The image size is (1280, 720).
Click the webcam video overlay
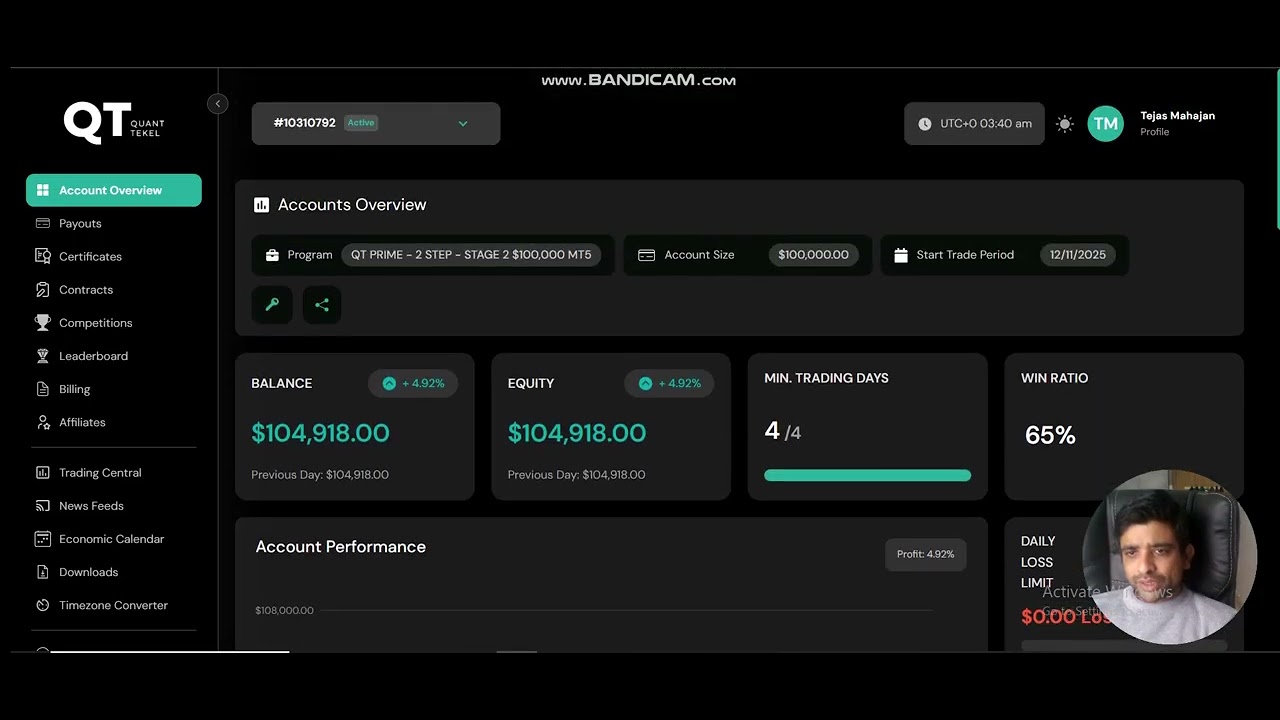click(1168, 557)
